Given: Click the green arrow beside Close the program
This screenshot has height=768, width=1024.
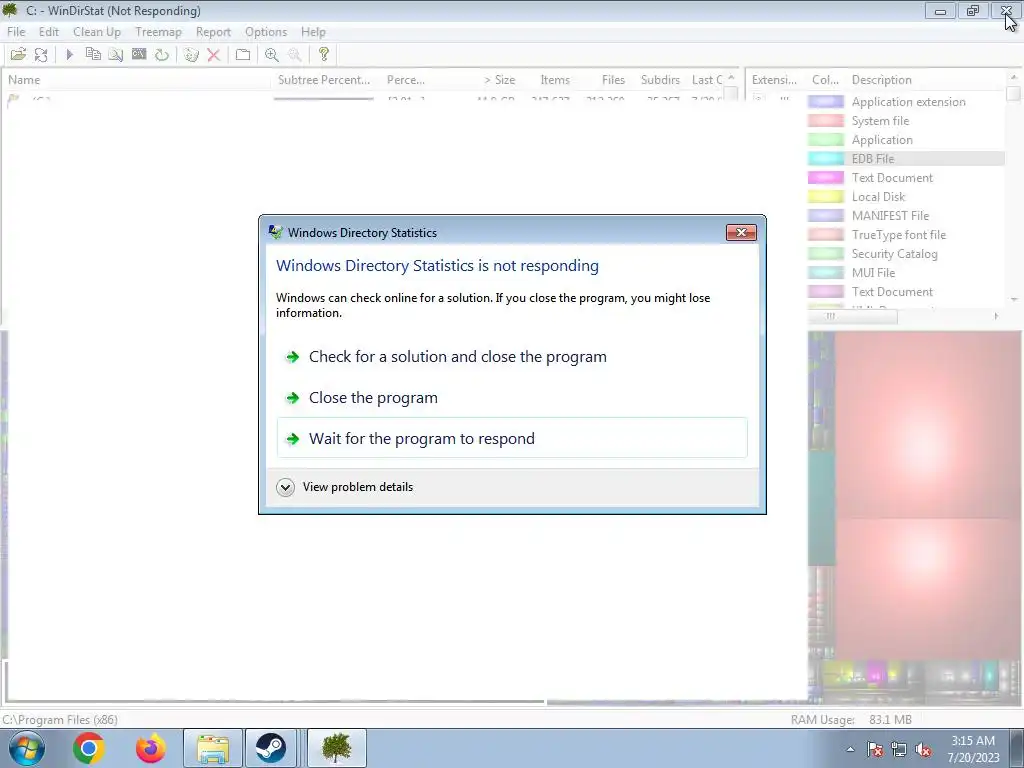Looking at the screenshot, I should tap(293, 398).
